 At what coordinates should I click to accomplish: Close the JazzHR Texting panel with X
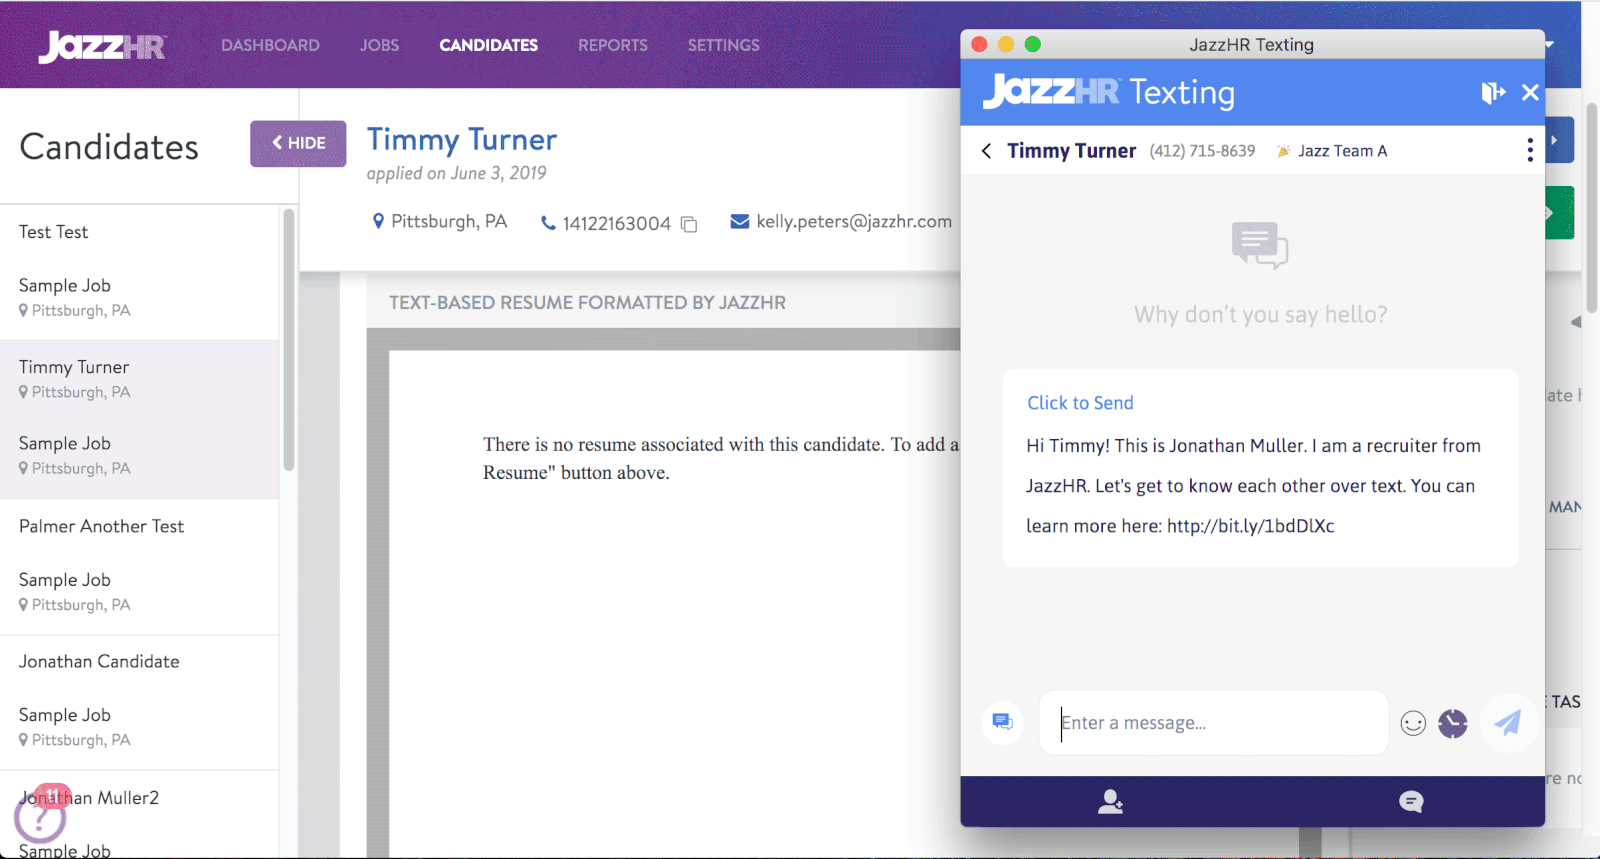1530,93
